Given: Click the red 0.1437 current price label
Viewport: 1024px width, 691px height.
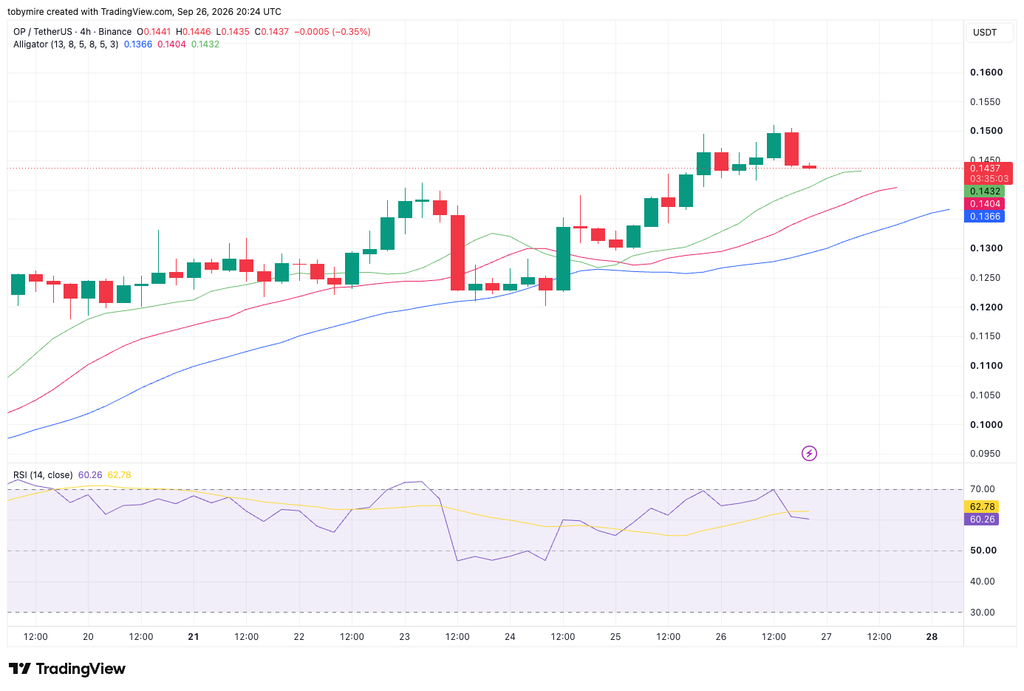Looking at the screenshot, I should tap(985, 169).
